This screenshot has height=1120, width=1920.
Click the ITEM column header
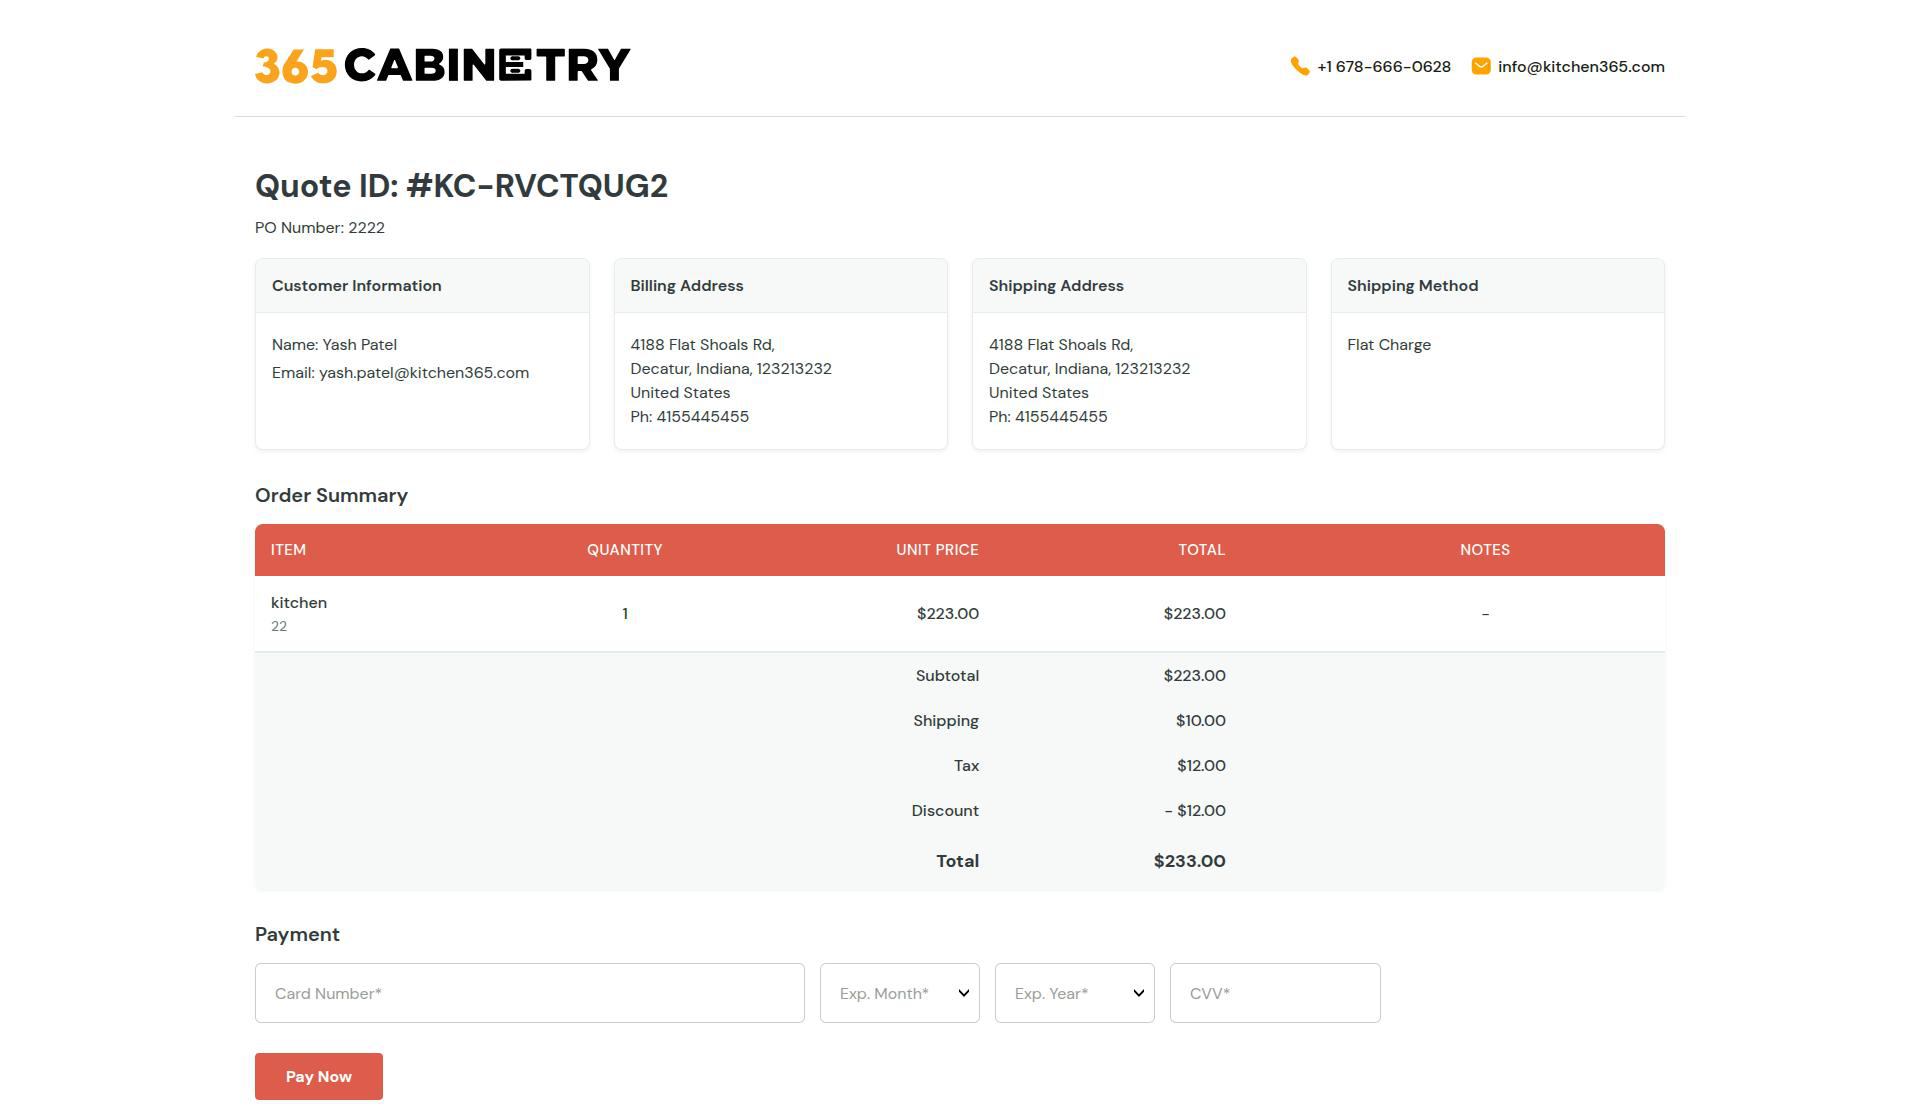(x=288, y=550)
